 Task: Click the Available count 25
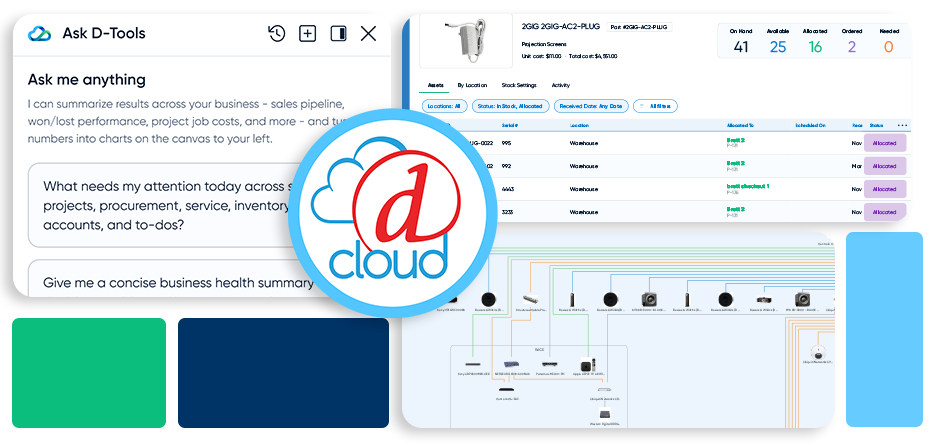pos(778,47)
